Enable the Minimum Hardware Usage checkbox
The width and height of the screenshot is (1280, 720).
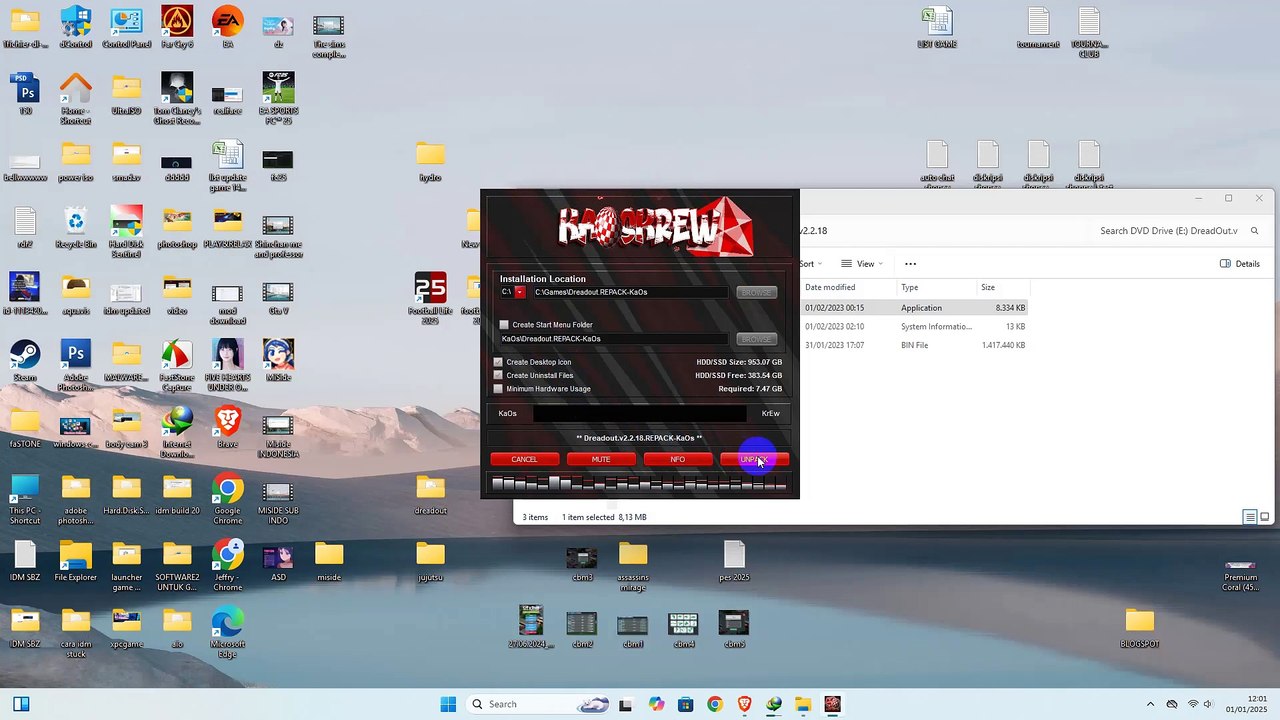(x=498, y=389)
